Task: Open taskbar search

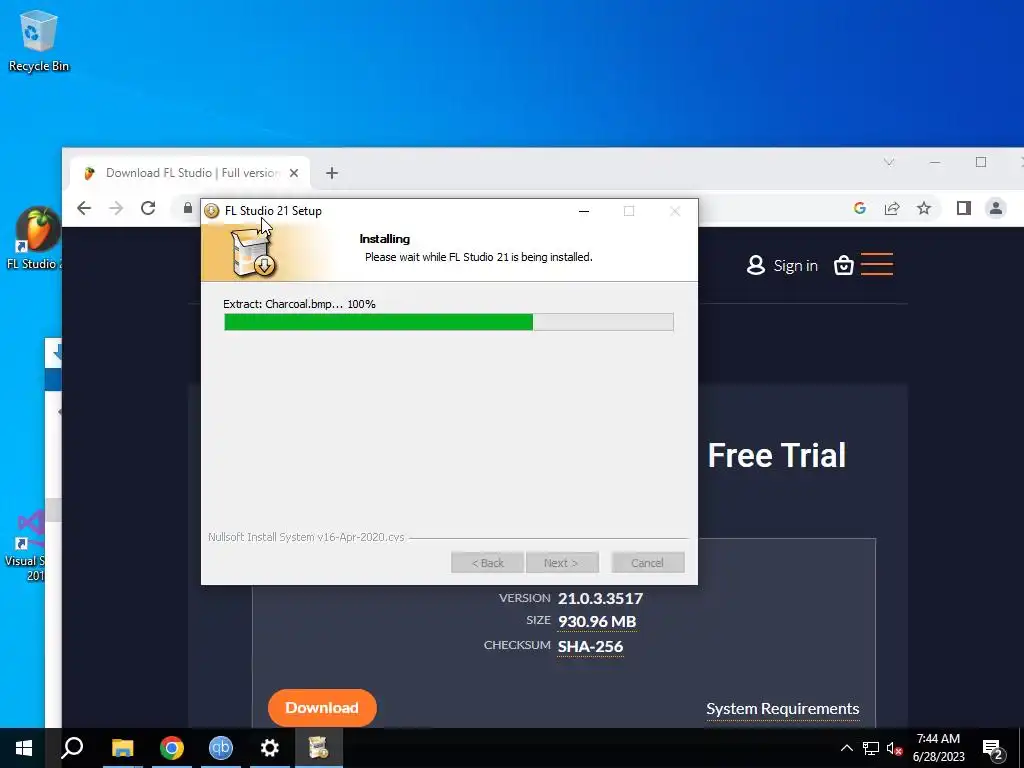Action: pyautogui.click(x=72, y=748)
